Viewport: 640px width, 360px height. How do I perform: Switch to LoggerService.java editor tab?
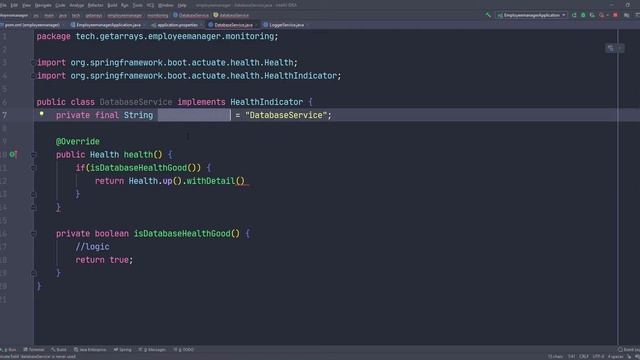[x=284, y=25]
